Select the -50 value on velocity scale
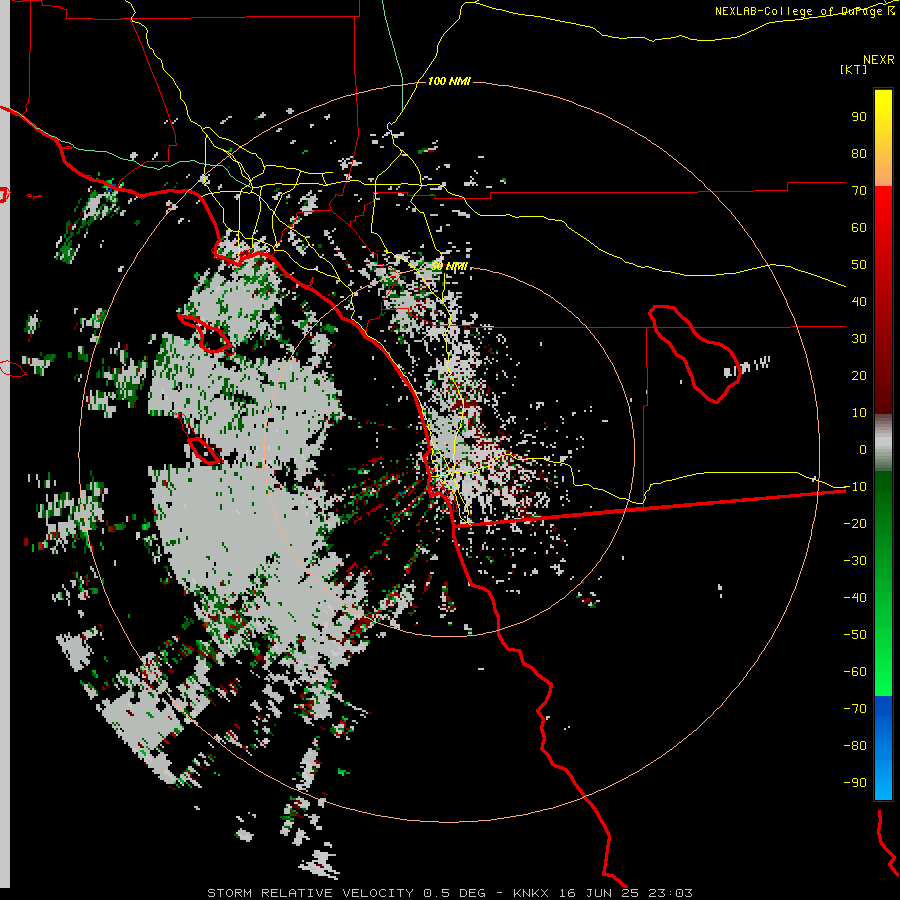900x900 pixels. [855, 635]
